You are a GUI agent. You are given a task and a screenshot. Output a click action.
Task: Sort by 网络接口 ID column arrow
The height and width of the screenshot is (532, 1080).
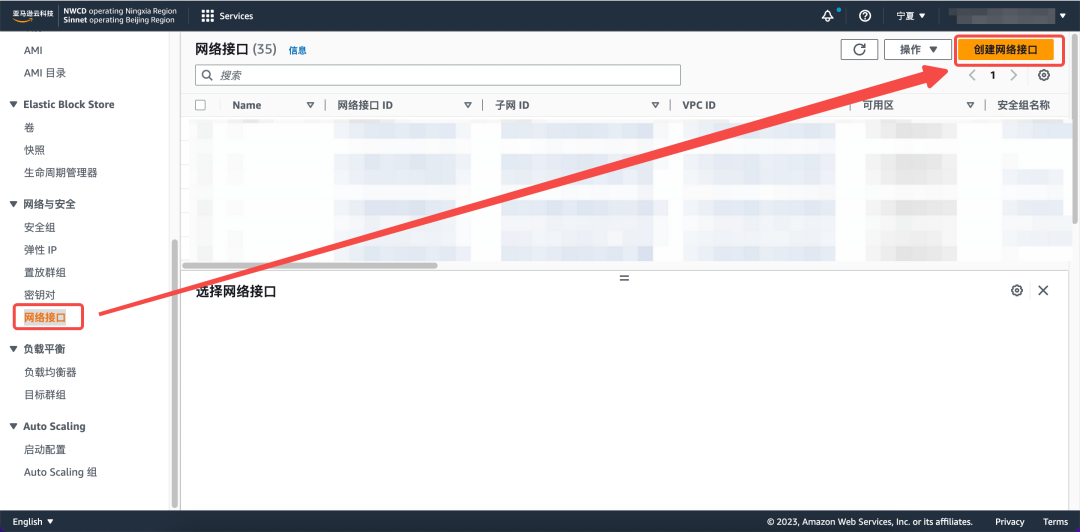[468, 105]
